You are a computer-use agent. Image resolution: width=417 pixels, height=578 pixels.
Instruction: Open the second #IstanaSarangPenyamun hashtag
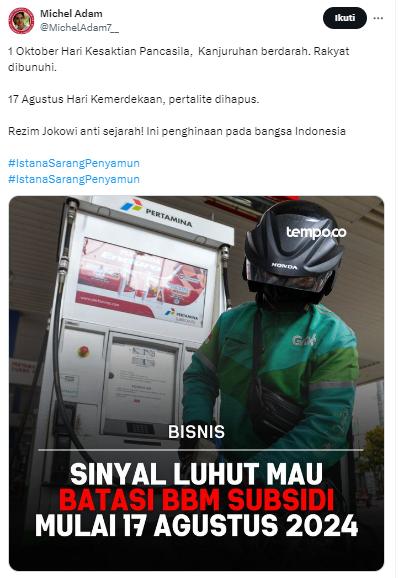[x=74, y=179]
